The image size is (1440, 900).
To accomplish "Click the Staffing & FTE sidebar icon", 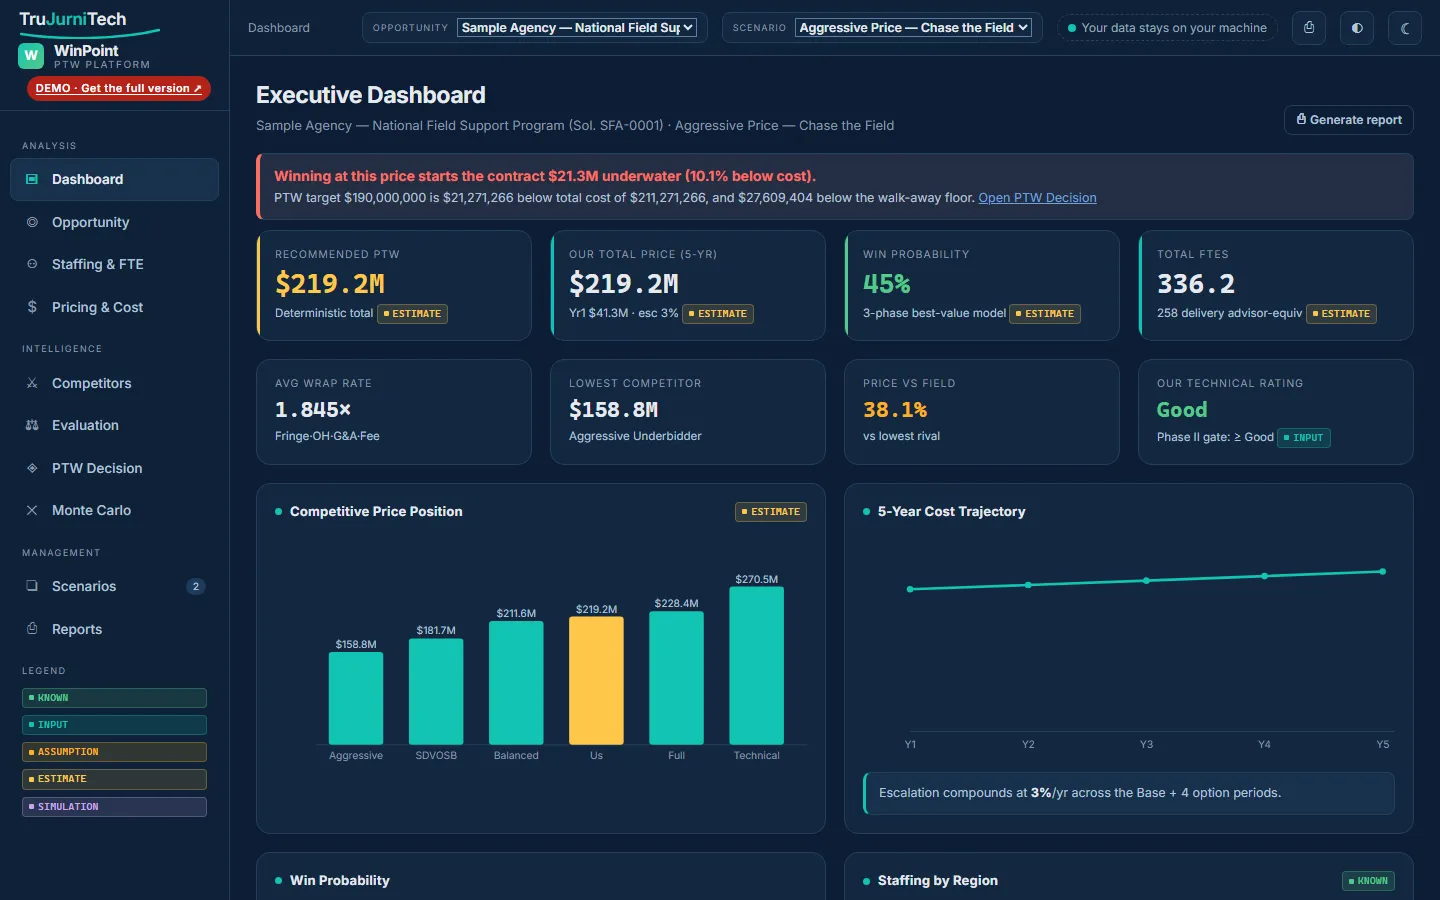I will tap(32, 264).
